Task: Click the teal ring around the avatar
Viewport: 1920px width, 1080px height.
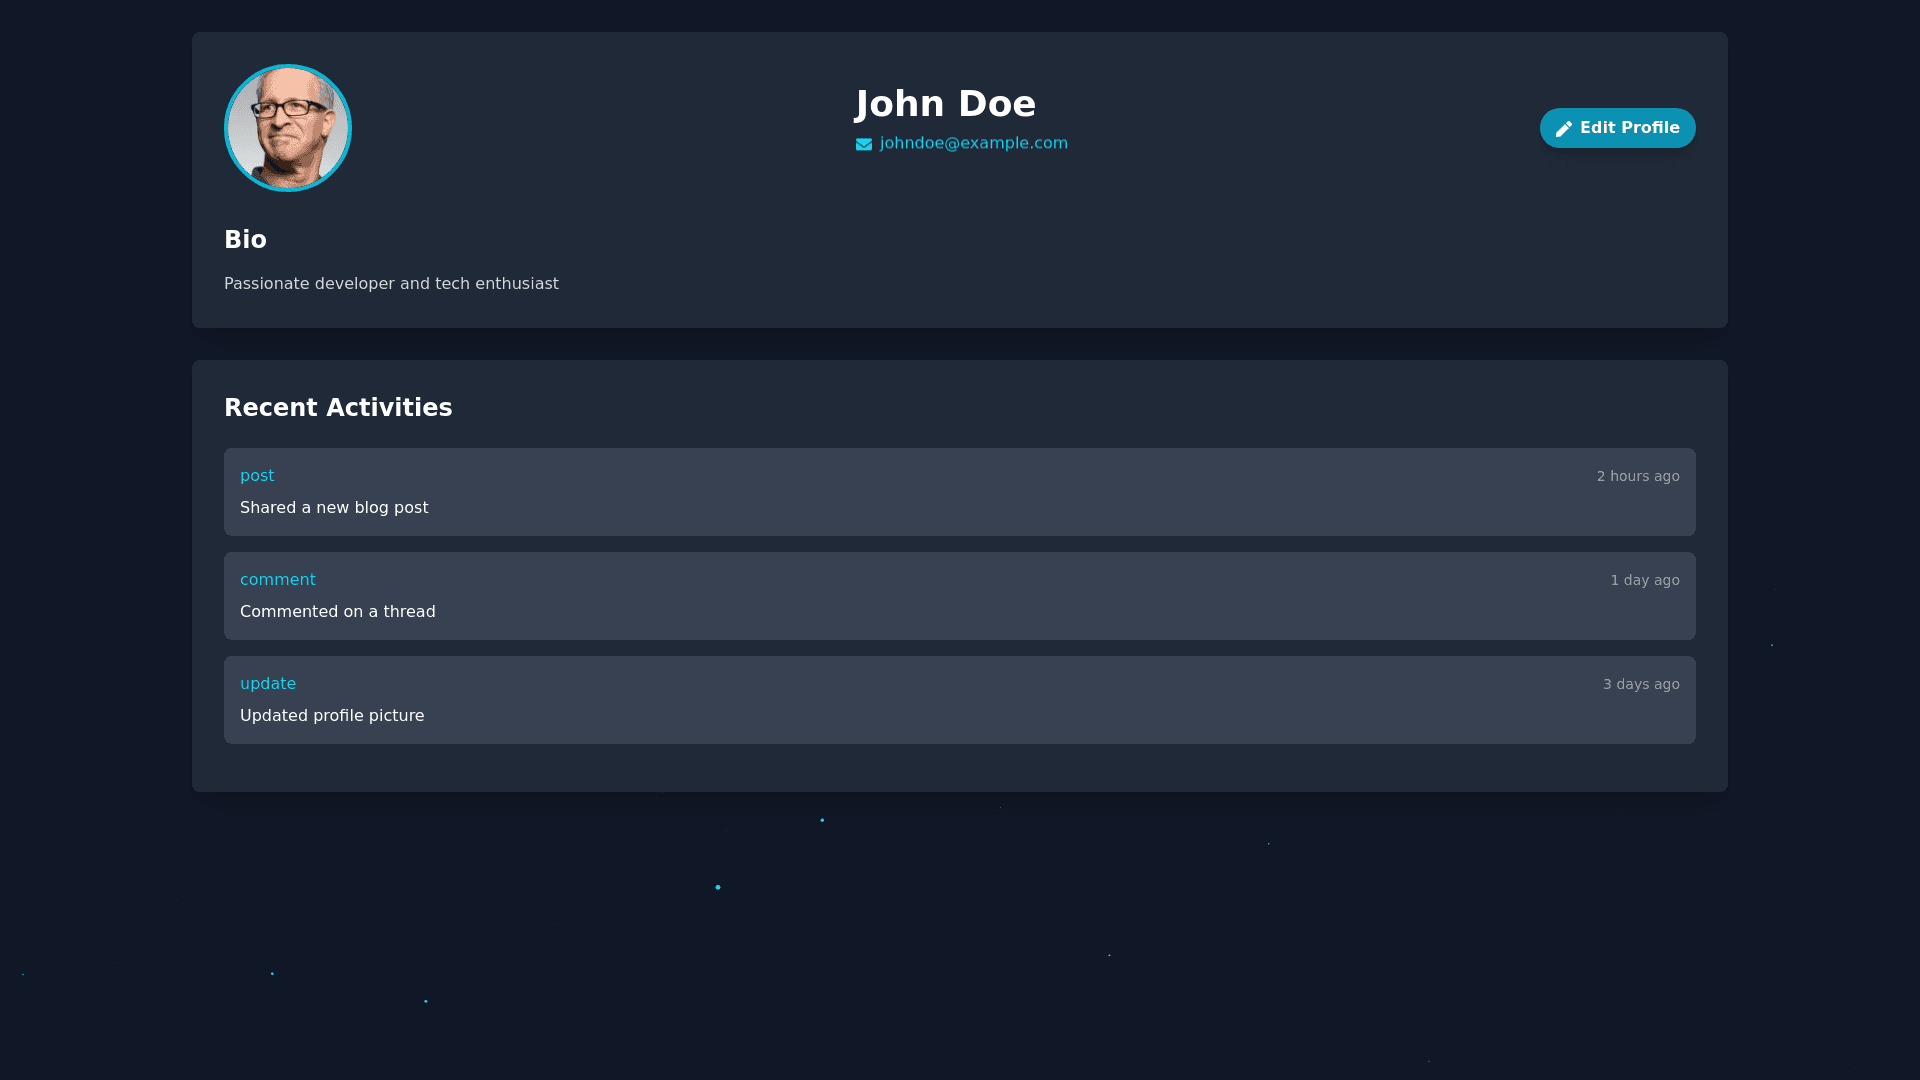Action: (226, 128)
